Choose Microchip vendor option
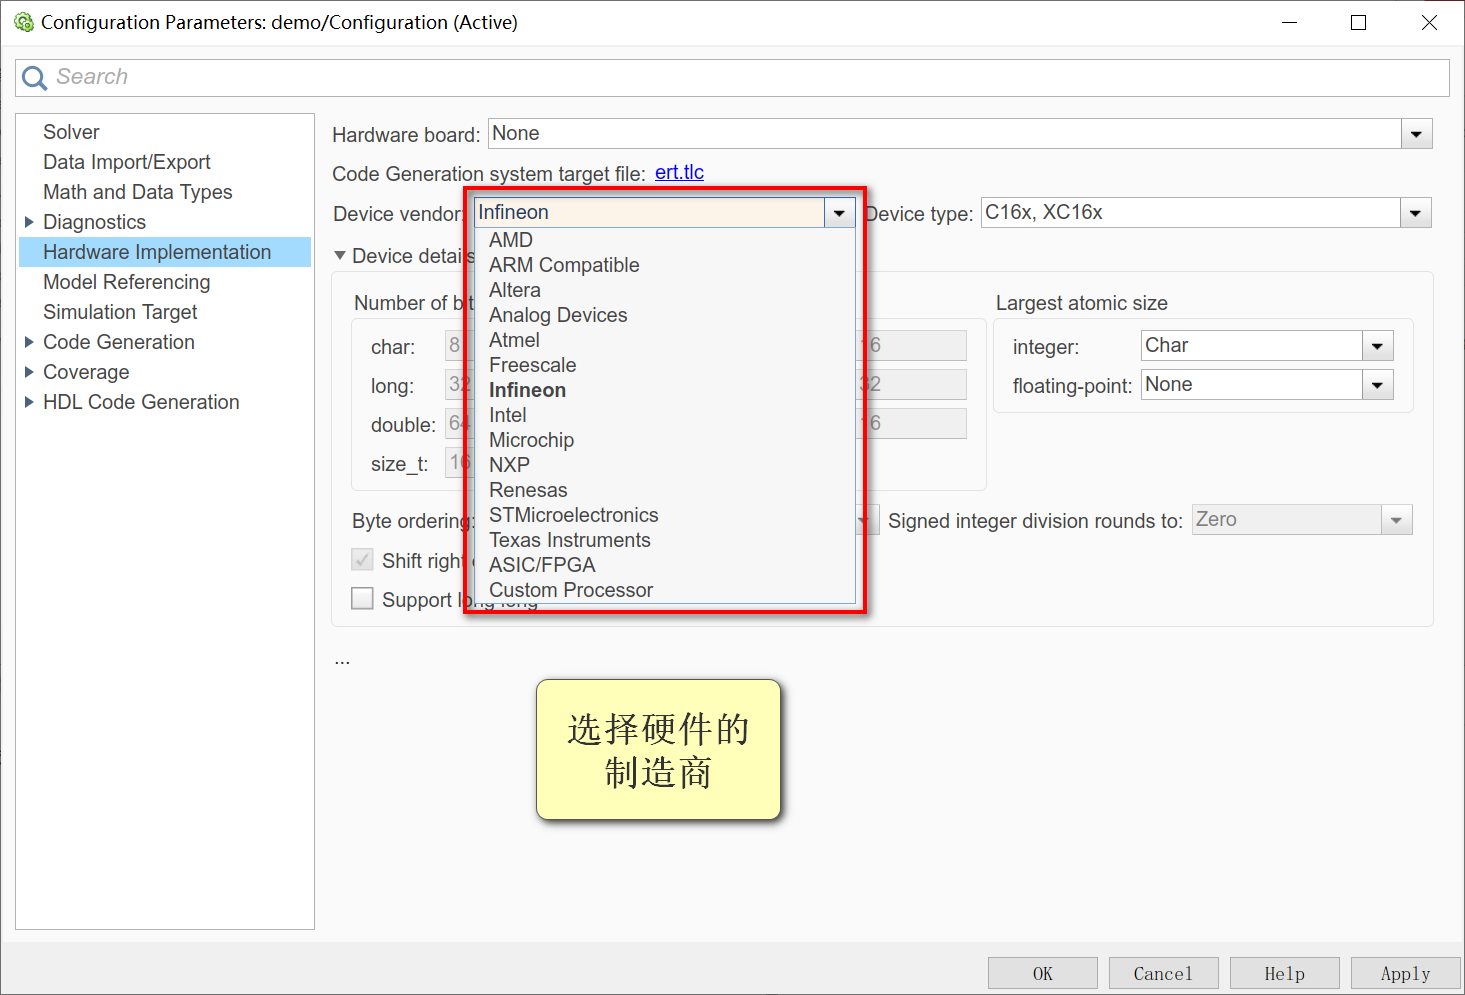 point(531,440)
